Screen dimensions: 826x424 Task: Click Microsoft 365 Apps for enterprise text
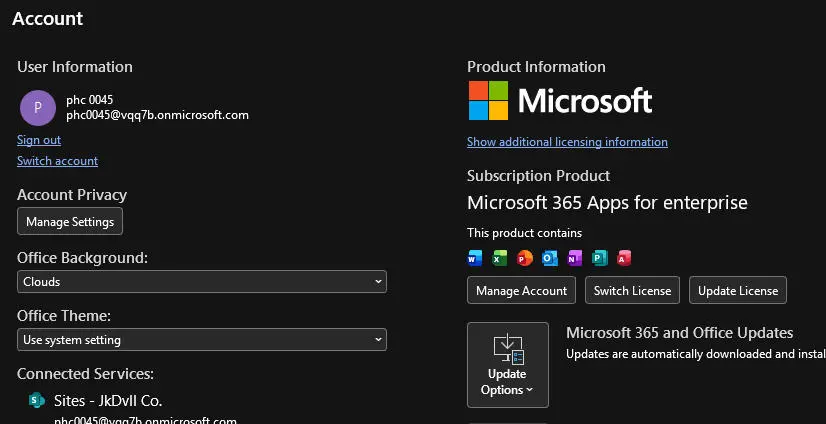pyautogui.click(x=607, y=203)
